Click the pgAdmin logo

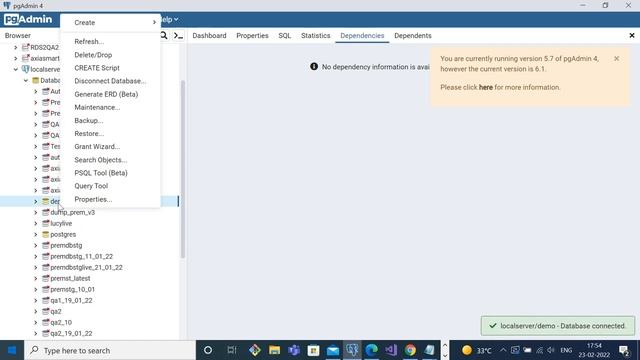pos(28,19)
